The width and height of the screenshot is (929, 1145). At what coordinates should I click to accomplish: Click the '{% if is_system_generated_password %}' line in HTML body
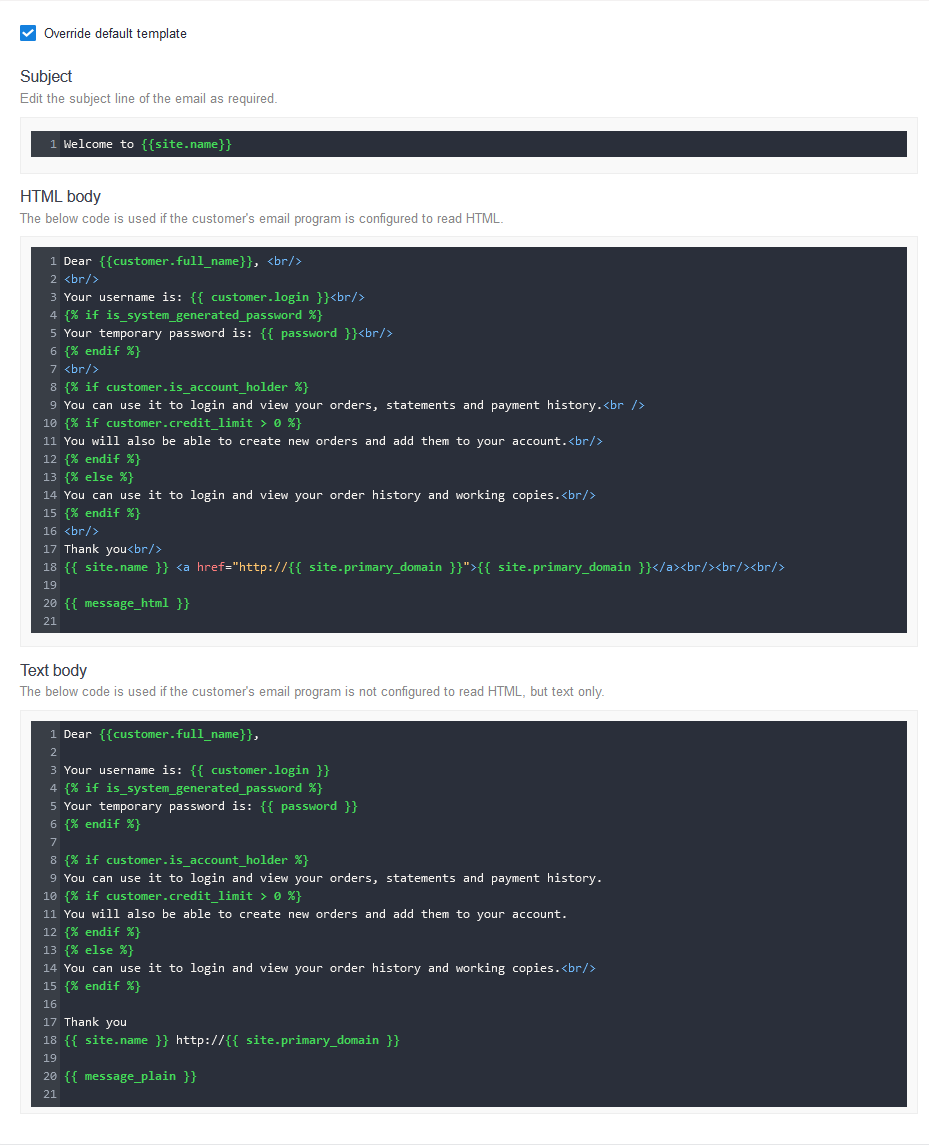point(194,315)
